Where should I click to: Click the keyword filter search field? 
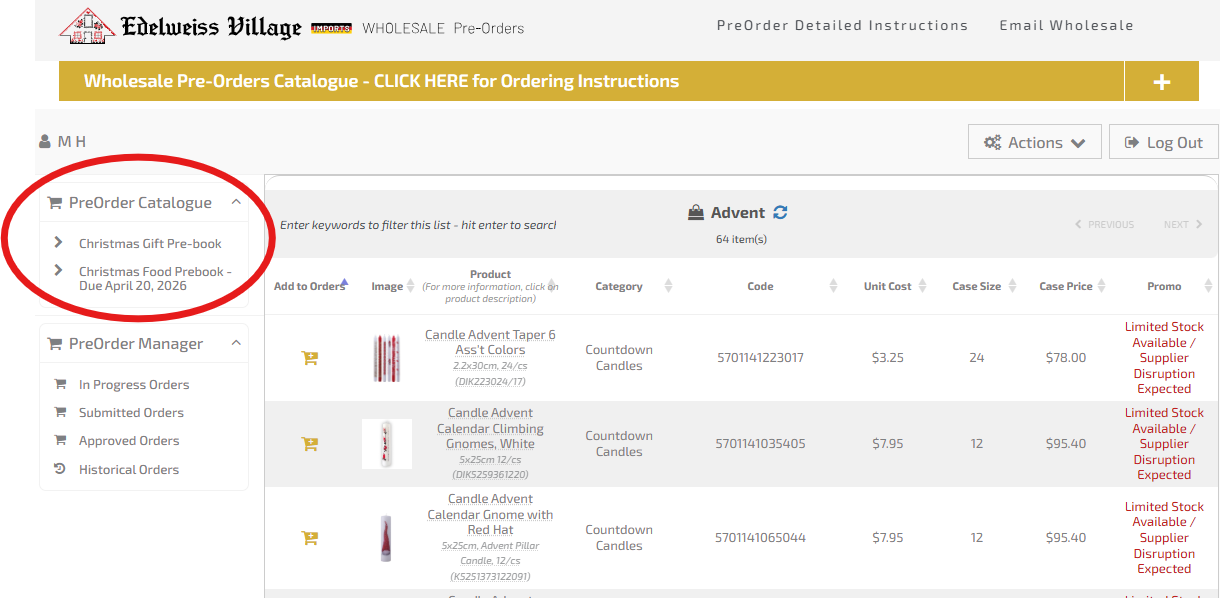tap(418, 225)
